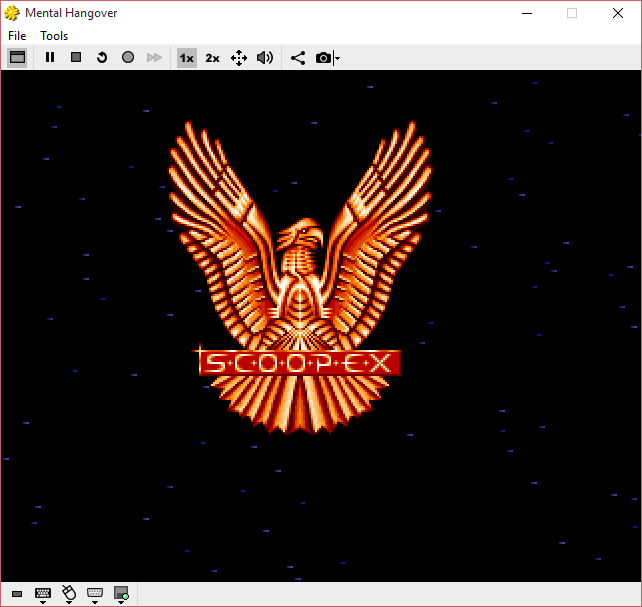Screen dimensions: 642x607
Task: Open floppy drive dropdown with green indicator
Action: [121, 595]
